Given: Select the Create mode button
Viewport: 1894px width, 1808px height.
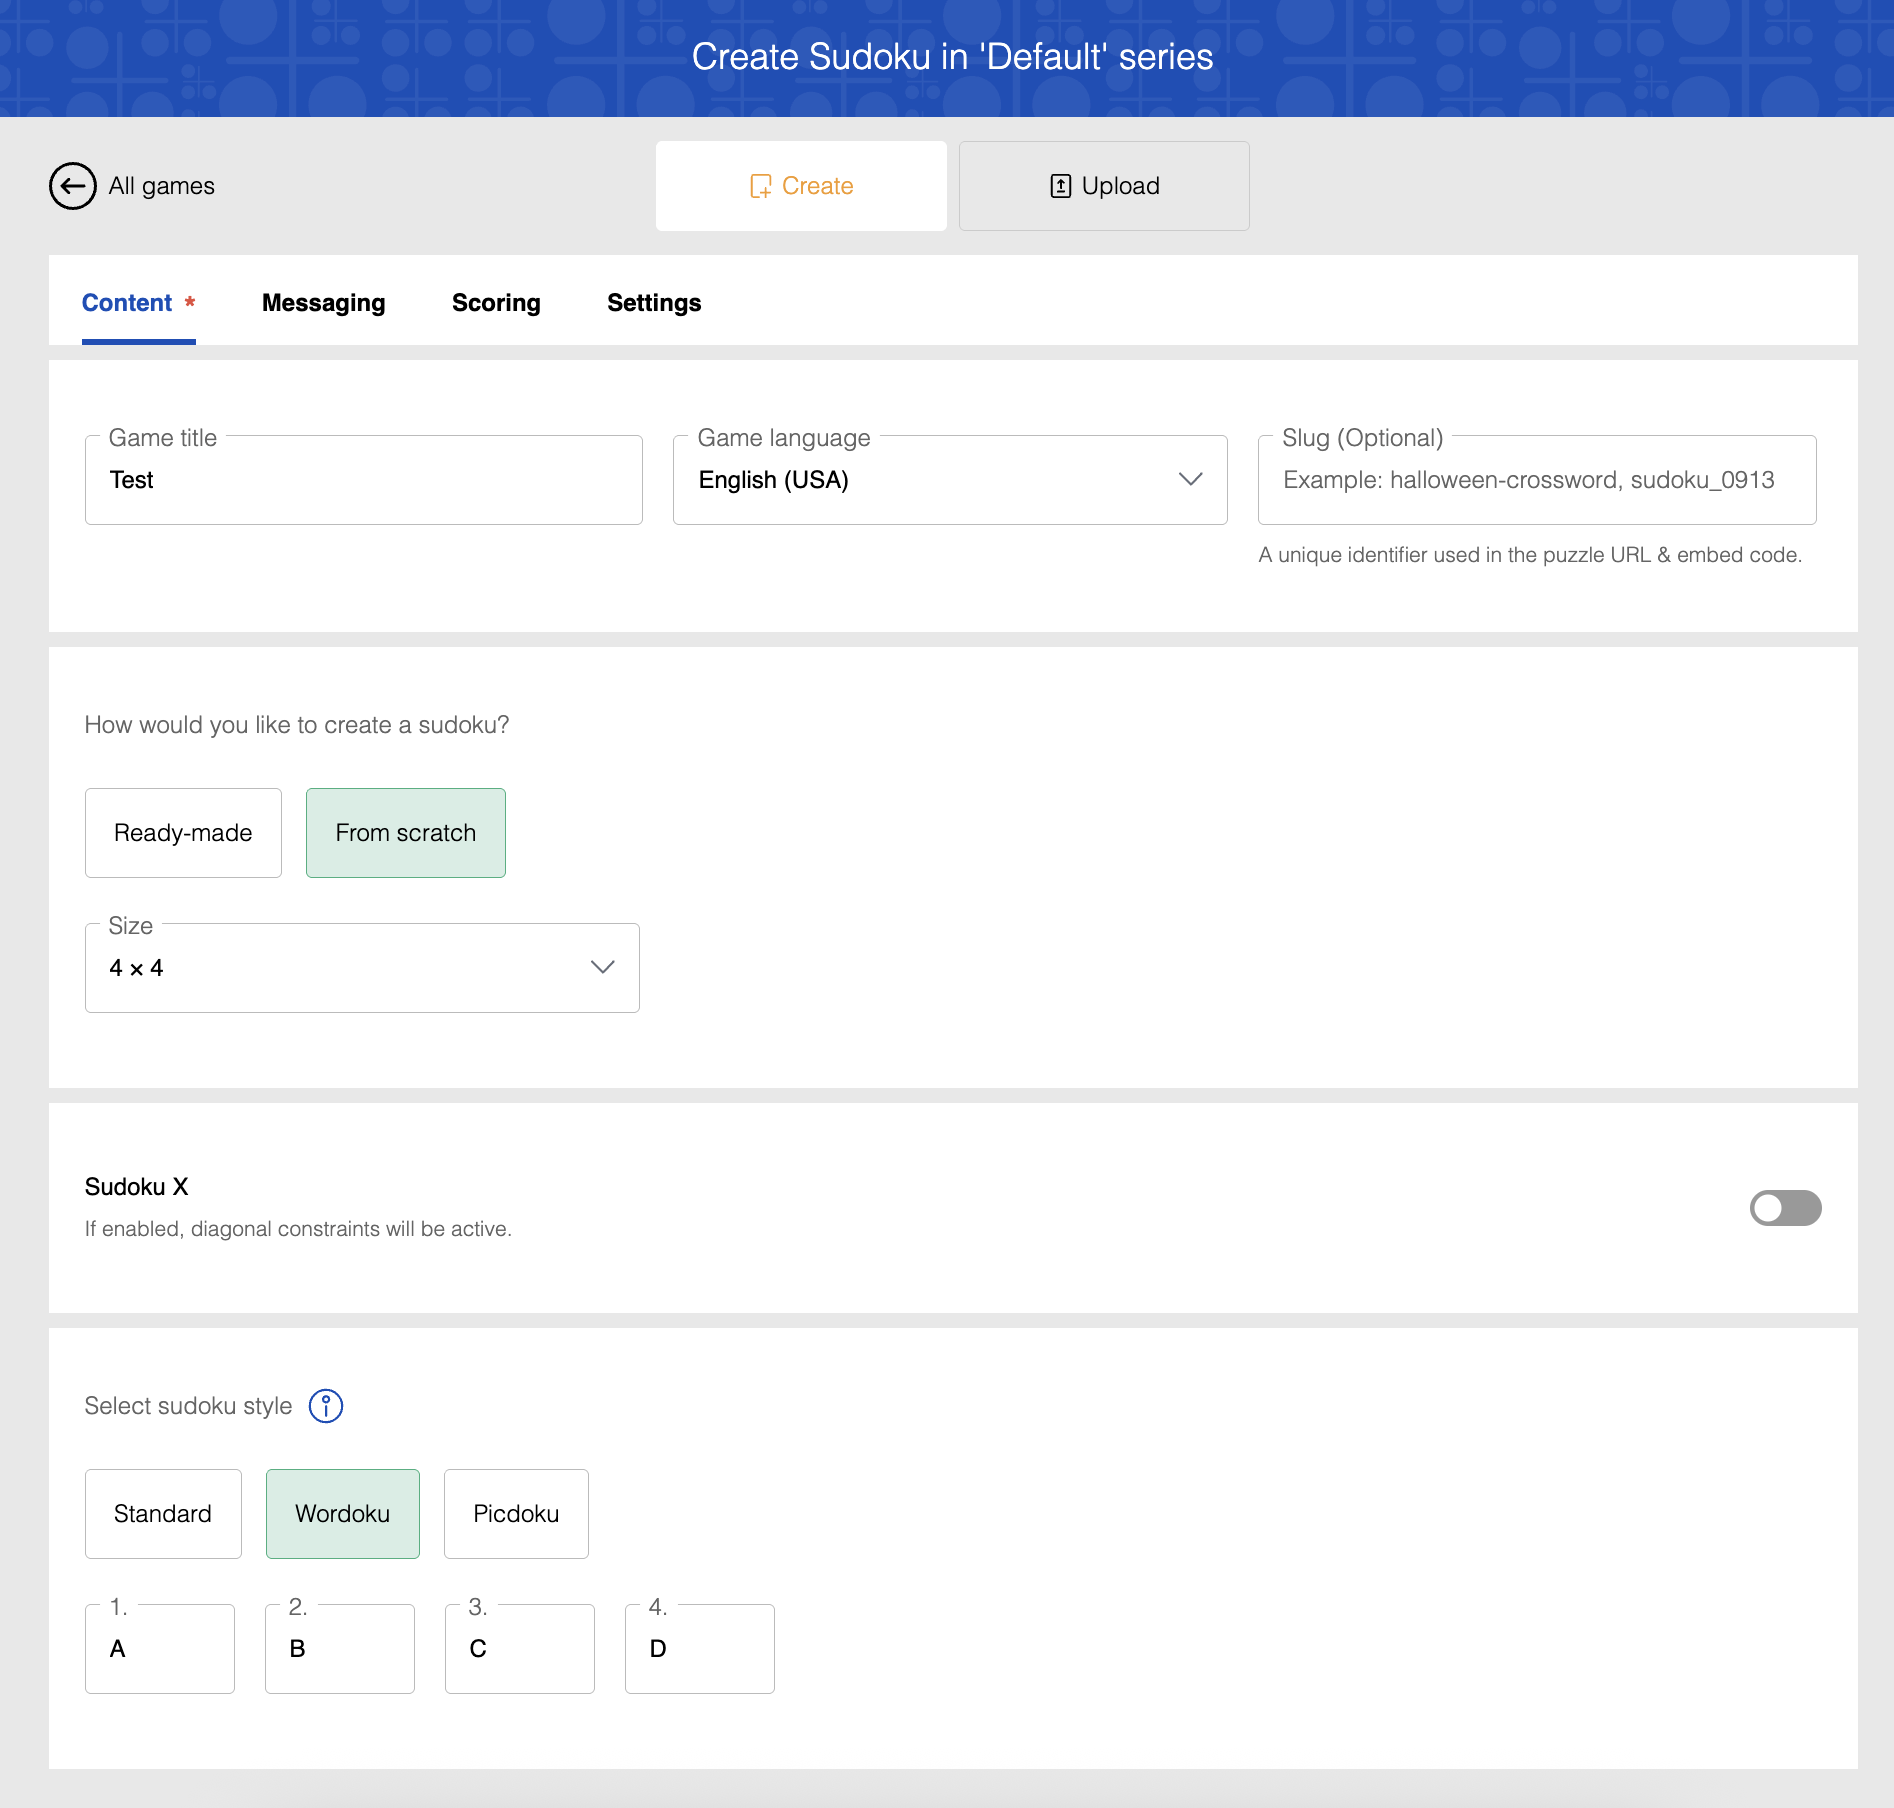Looking at the screenshot, I should pos(801,186).
